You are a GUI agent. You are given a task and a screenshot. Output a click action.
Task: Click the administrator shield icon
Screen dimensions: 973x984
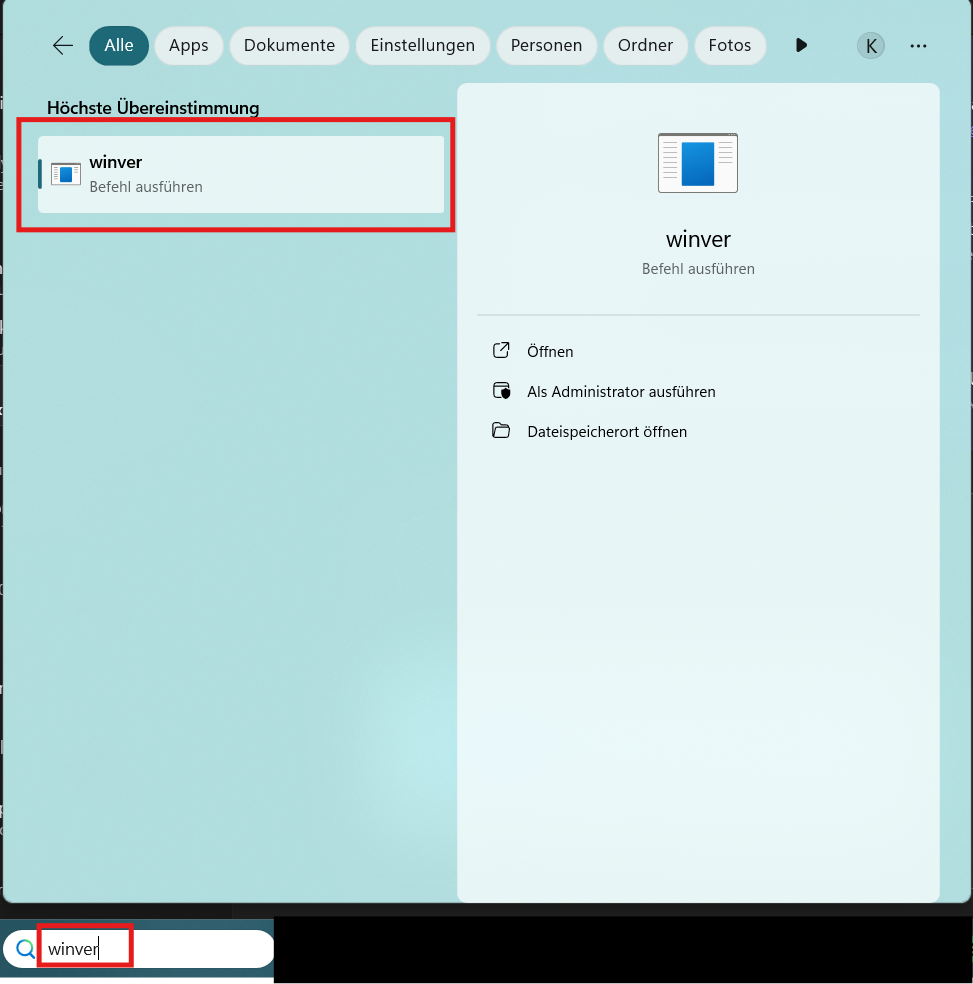click(501, 390)
